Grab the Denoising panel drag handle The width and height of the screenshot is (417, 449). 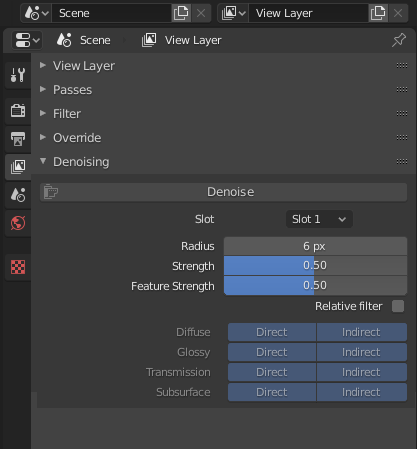(x=402, y=162)
